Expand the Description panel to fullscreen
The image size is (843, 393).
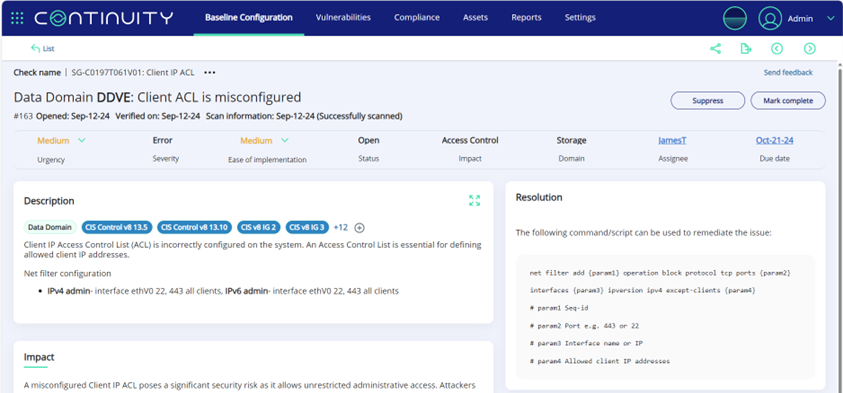tap(474, 201)
